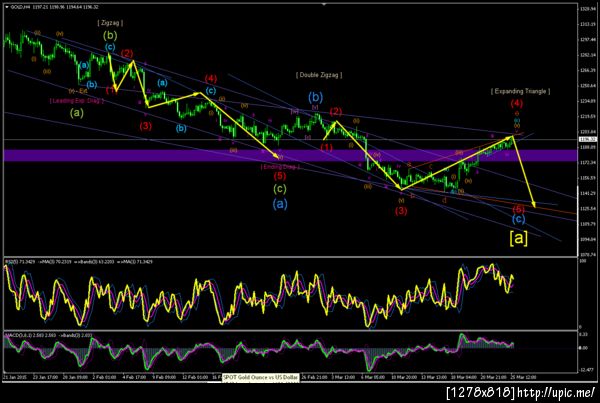Select the '[ Zigzag ]' chart label
Screen dimensions: 600x403
[x=110, y=23]
